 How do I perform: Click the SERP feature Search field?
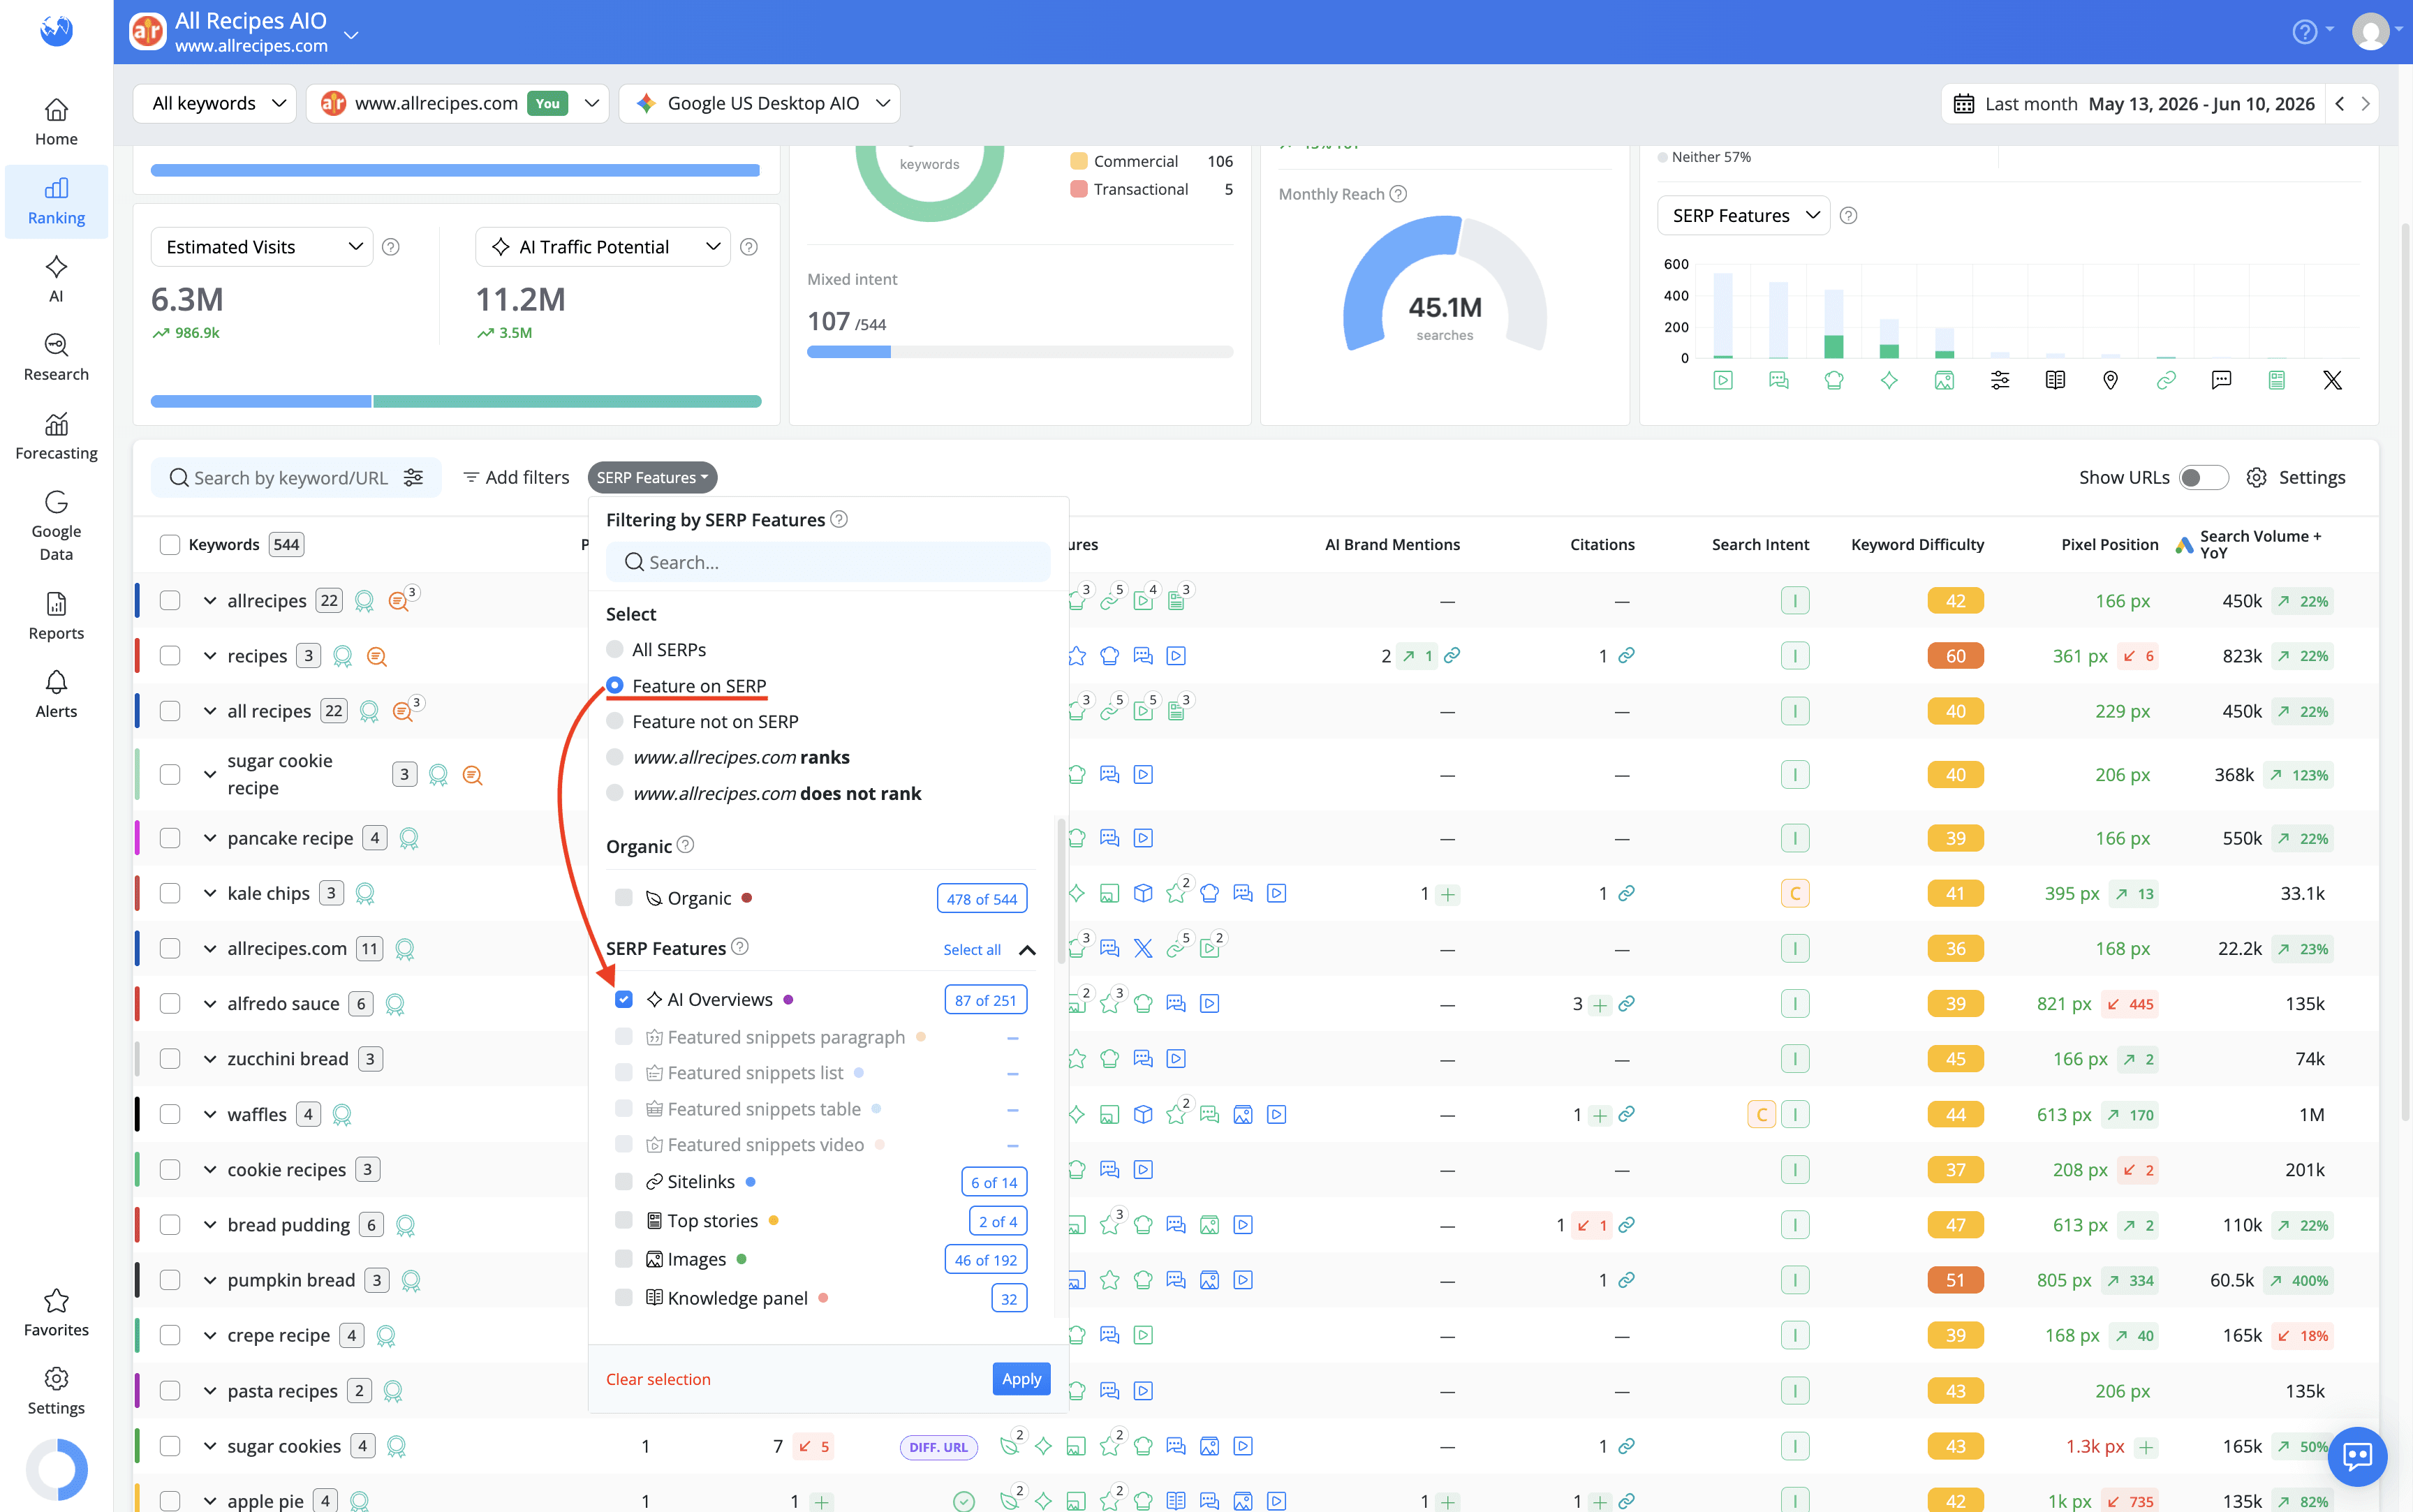click(x=828, y=562)
